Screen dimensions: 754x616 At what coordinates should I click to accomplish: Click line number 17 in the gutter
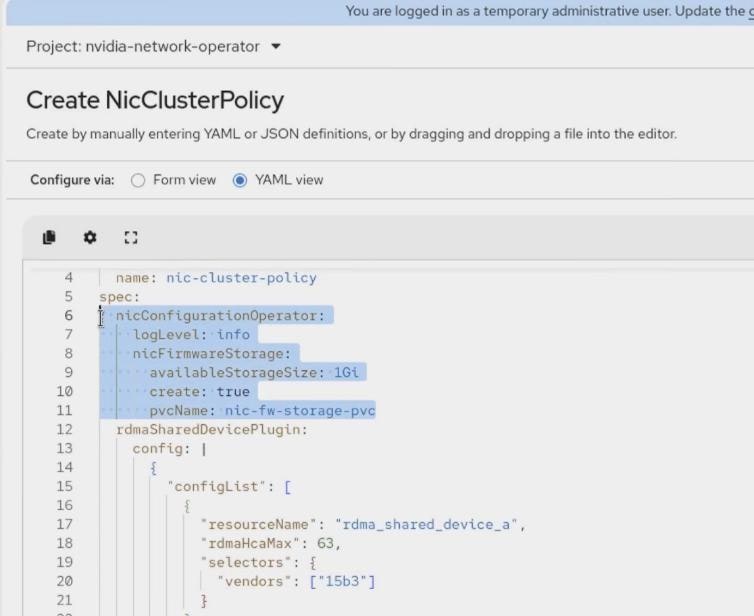(x=64, y=524)
